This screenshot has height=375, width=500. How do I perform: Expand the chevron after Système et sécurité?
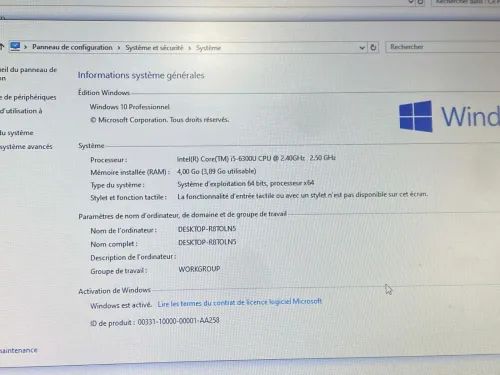[189, 48]
